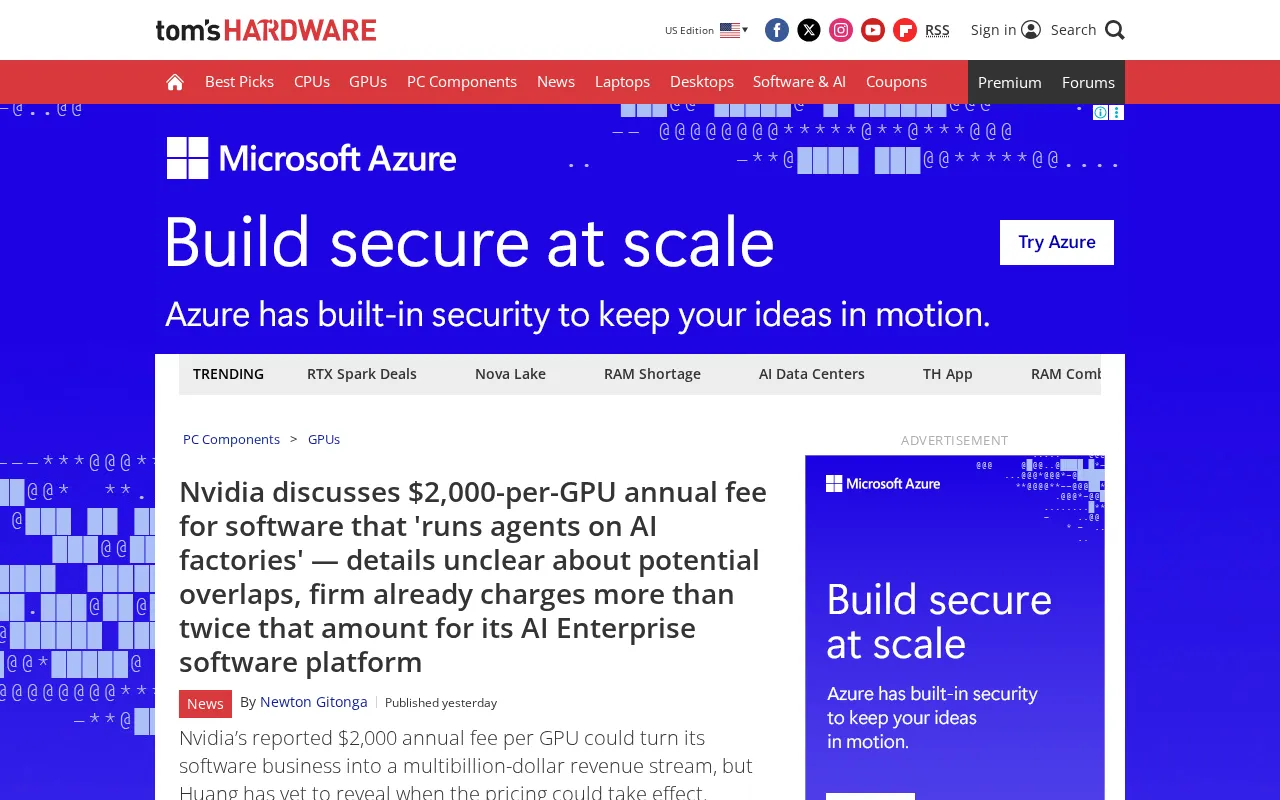Open the YouTube social icon
1280x800 pixels.
tap(873, 30)
